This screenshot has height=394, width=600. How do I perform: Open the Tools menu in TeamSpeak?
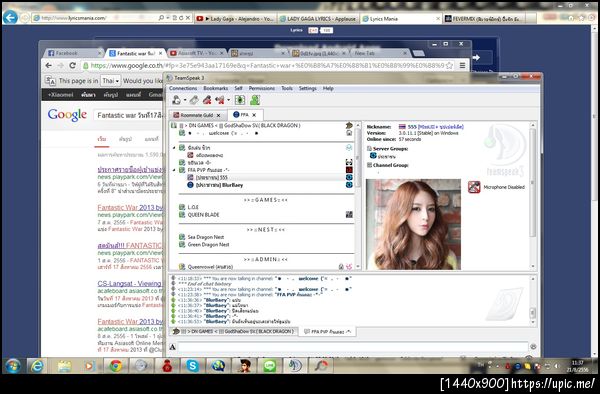[287, 88]
